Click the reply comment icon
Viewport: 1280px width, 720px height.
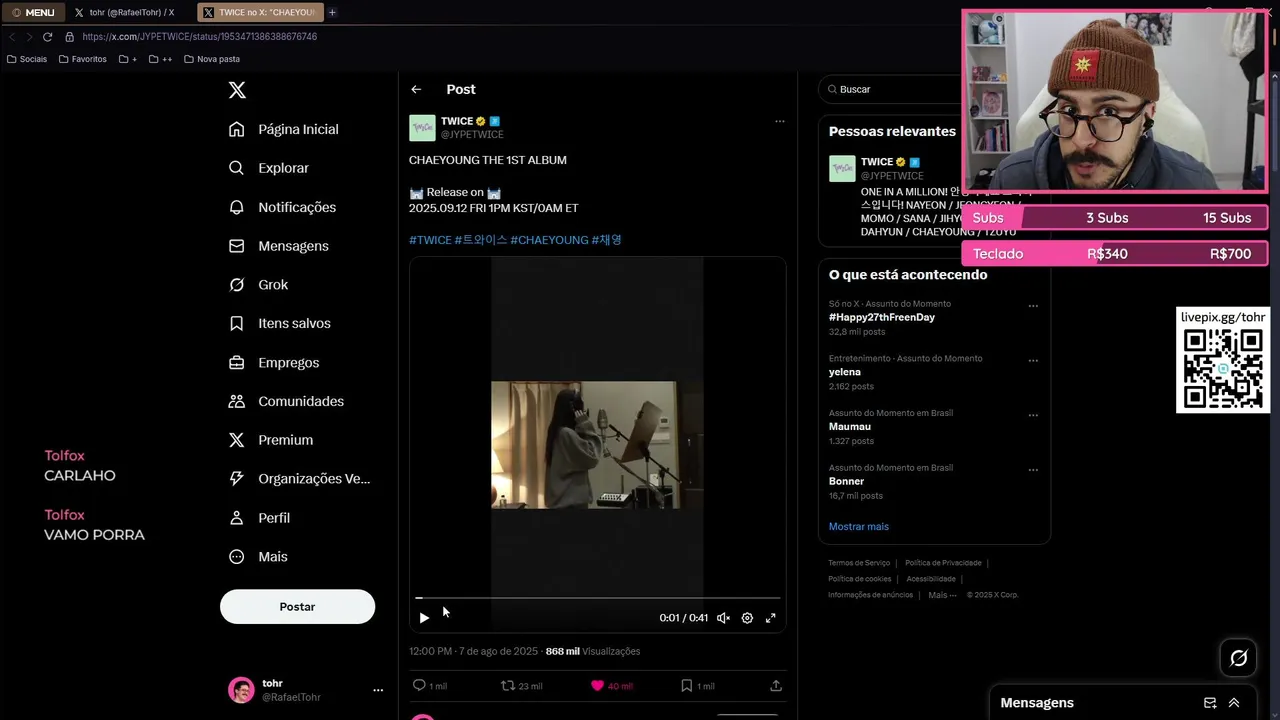point(419,685)
